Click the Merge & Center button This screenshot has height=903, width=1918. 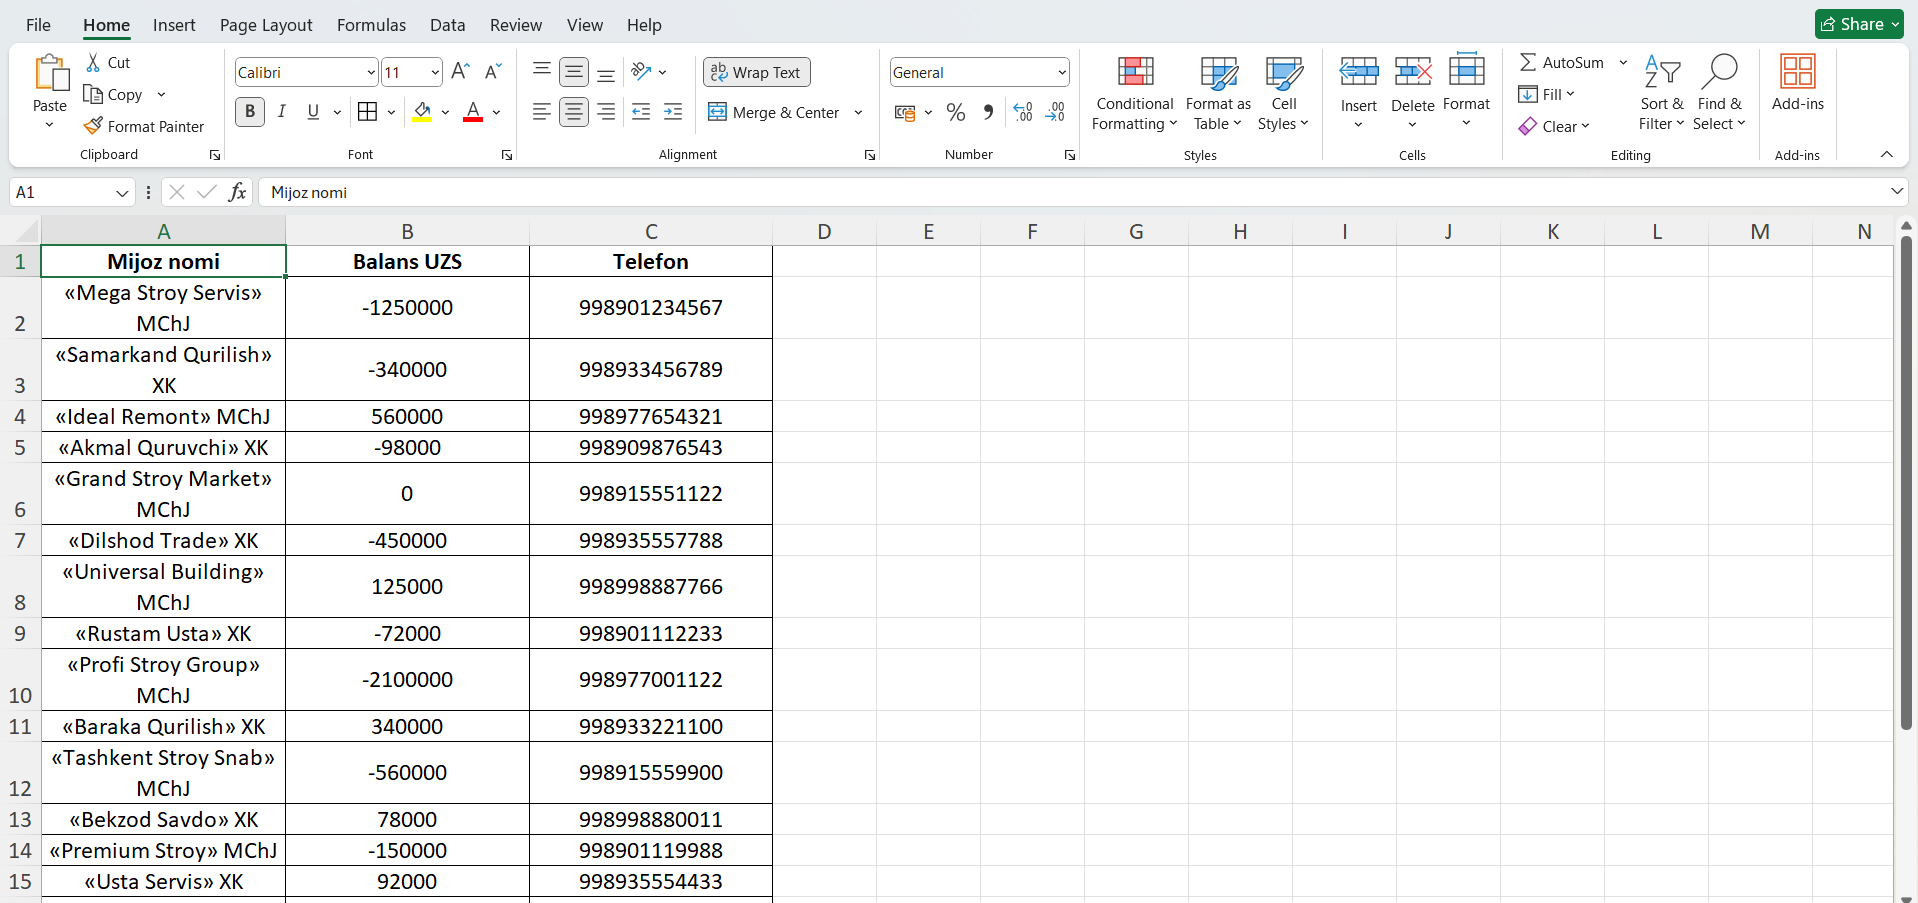click(x=774, y=112)
